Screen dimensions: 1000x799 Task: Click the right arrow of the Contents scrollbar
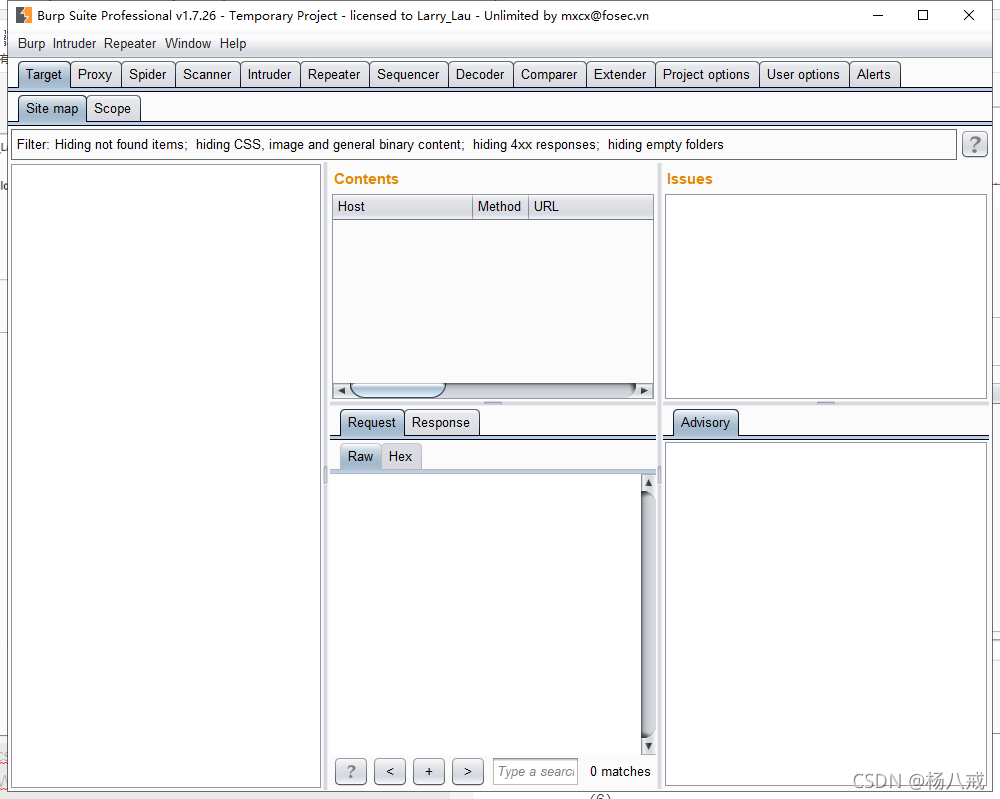click(x=645, y=390)
